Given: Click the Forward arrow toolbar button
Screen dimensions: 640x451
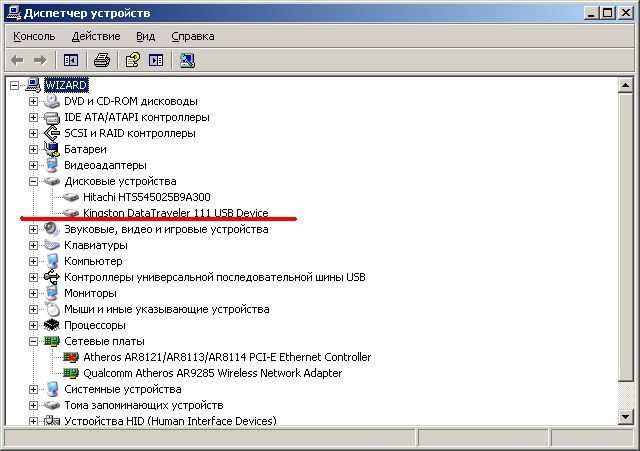Looking at the screenshot, I should point(40,60).
